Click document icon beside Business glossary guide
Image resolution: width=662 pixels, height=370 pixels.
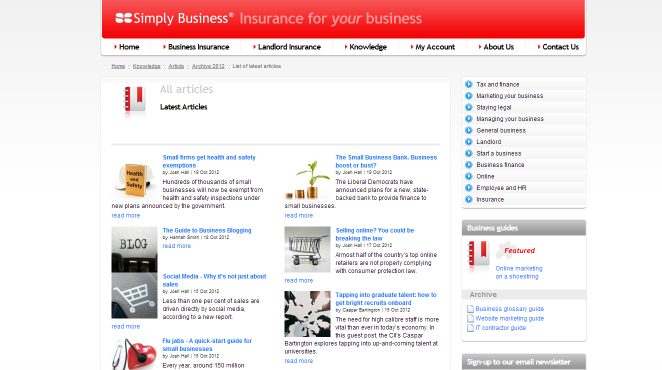[470, 309]
